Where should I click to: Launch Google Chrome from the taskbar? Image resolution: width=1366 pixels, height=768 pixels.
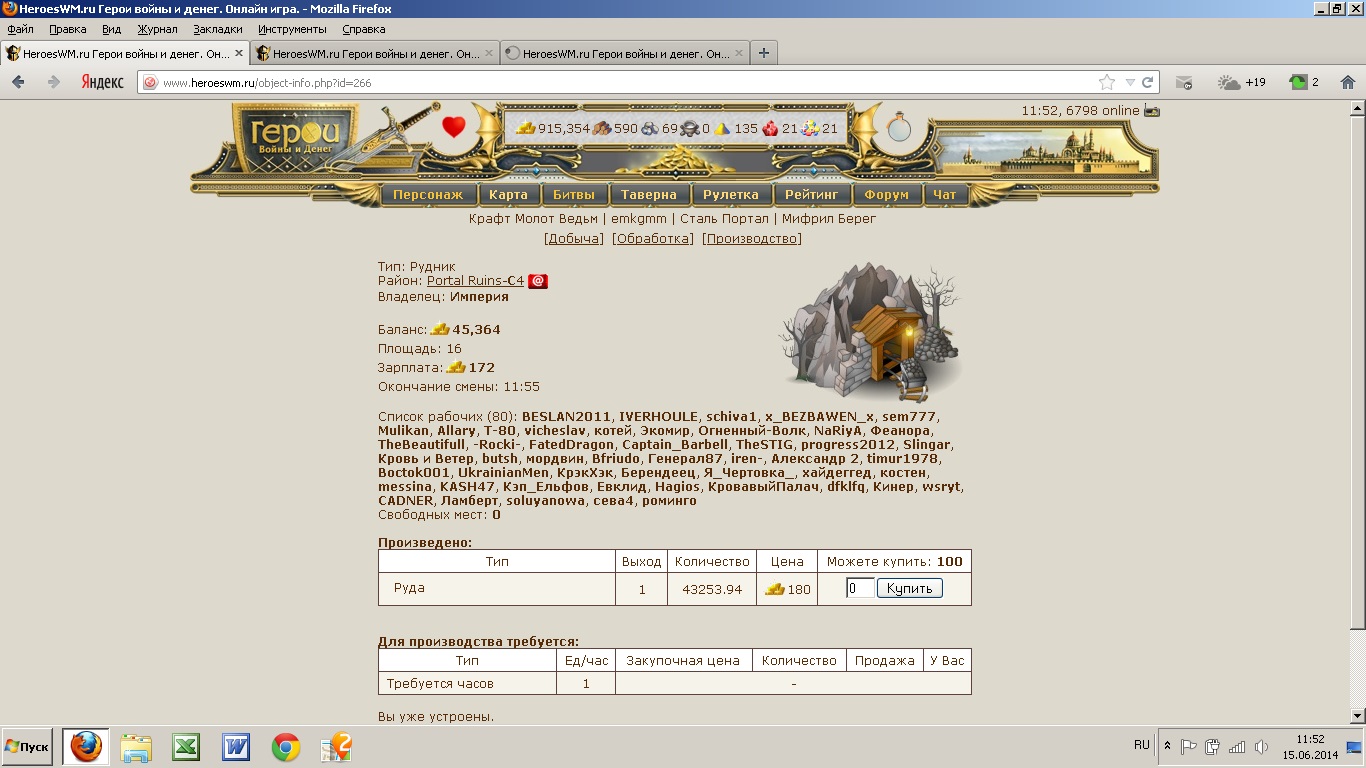286,747
